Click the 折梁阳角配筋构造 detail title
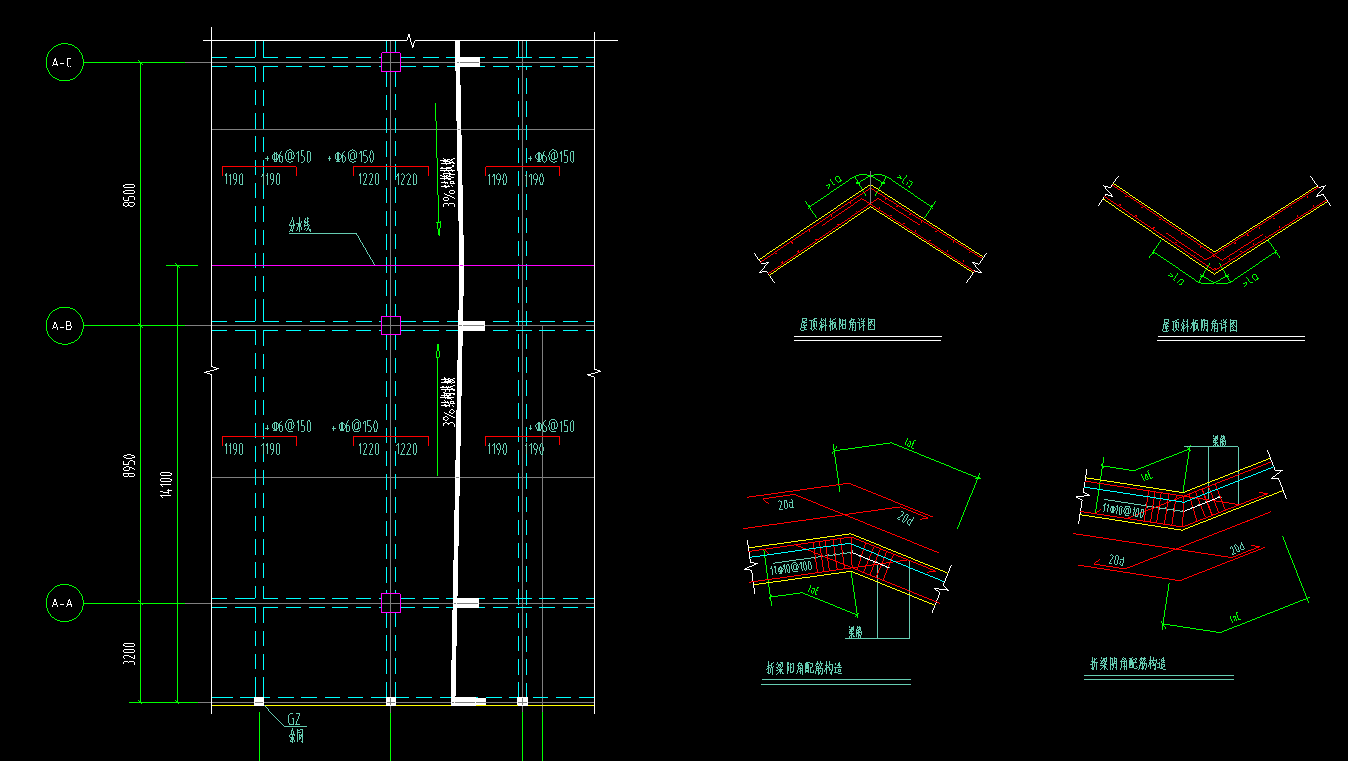 point(804,668)
